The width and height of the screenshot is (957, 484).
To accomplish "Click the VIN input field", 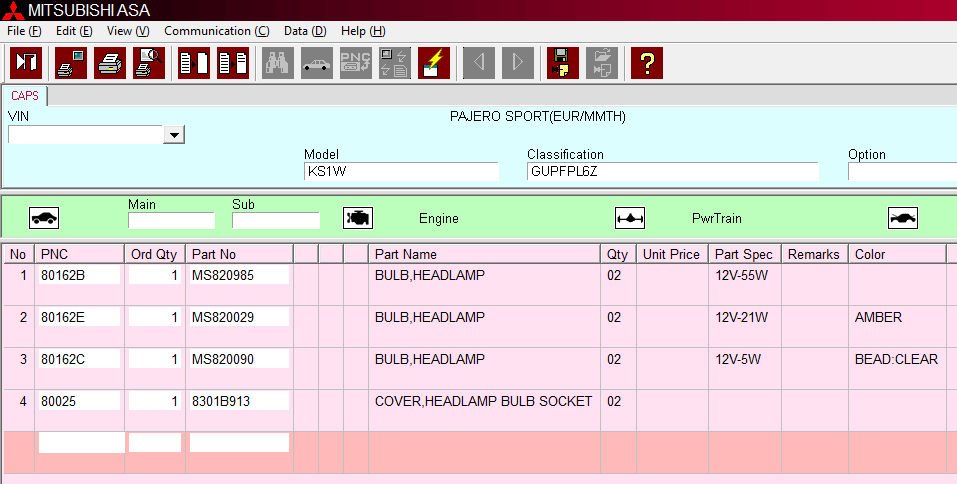I will [x=86, y=135].
